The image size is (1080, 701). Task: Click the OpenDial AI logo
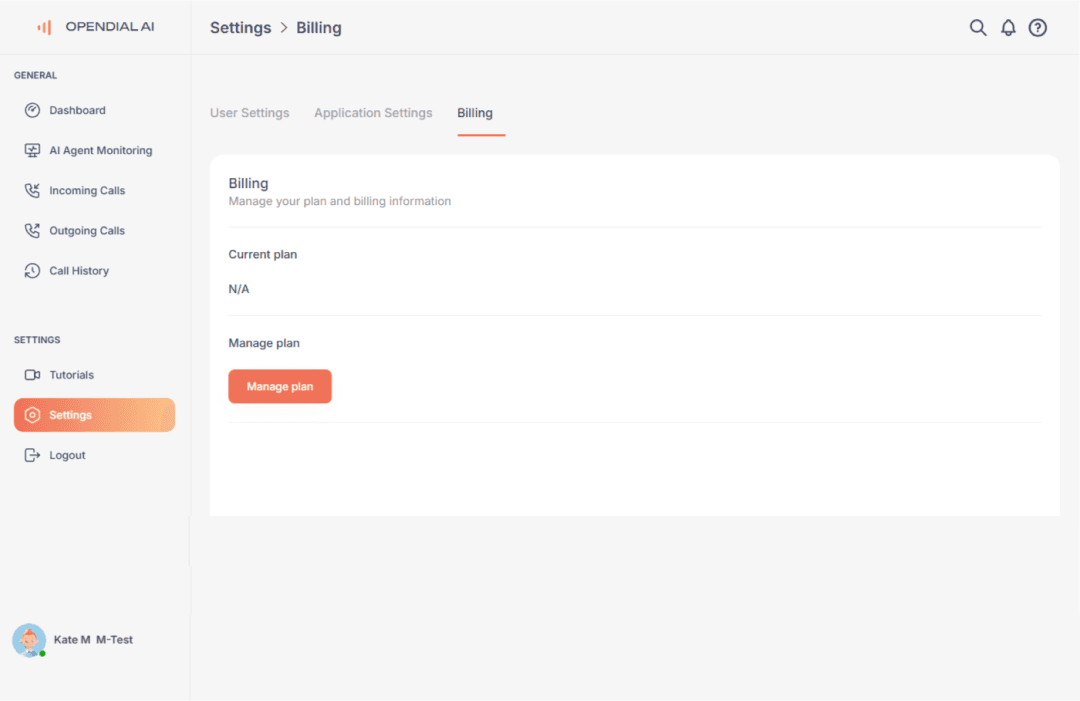95,27
